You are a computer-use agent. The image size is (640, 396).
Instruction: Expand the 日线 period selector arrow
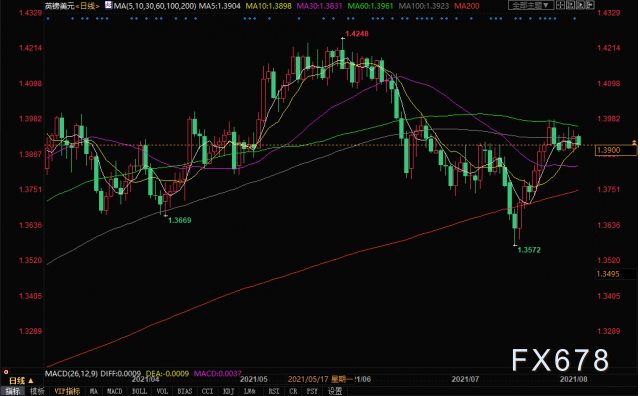coord(31,381)
